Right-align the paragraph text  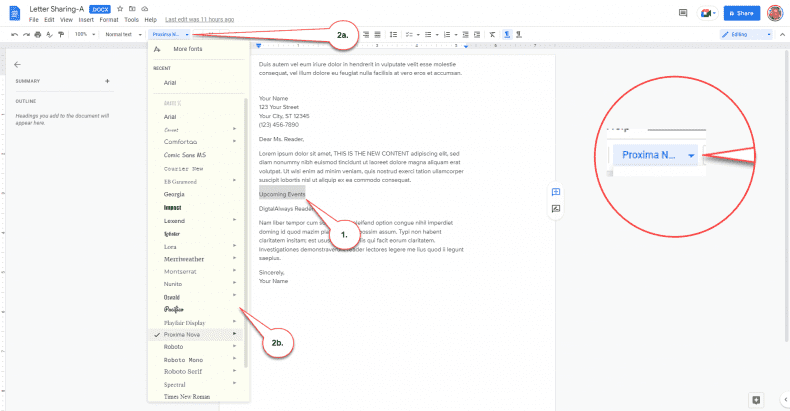366,34
